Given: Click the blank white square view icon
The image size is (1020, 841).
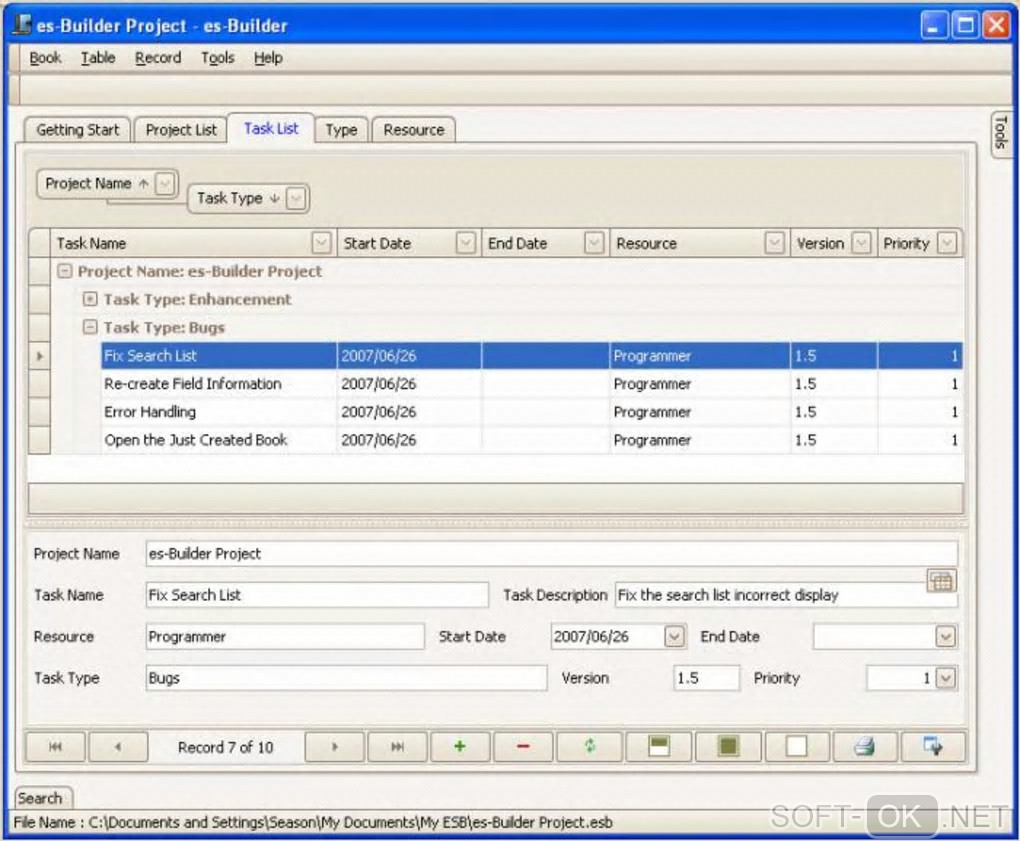Looking at the screenshot, I should click(797, 747).
